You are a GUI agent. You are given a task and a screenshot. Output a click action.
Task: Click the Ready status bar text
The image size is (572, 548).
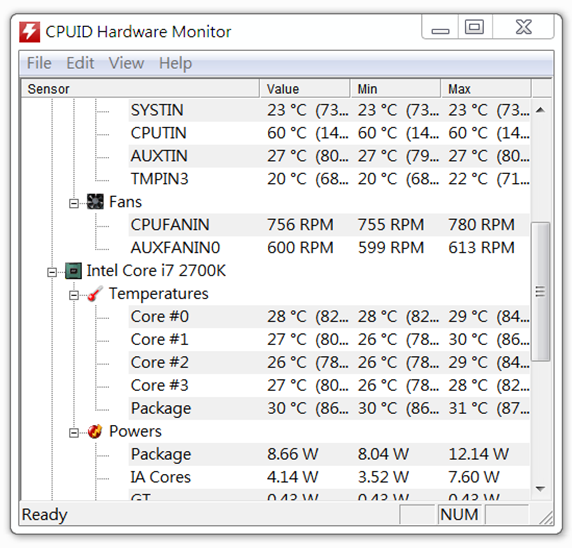coord(45,515)
